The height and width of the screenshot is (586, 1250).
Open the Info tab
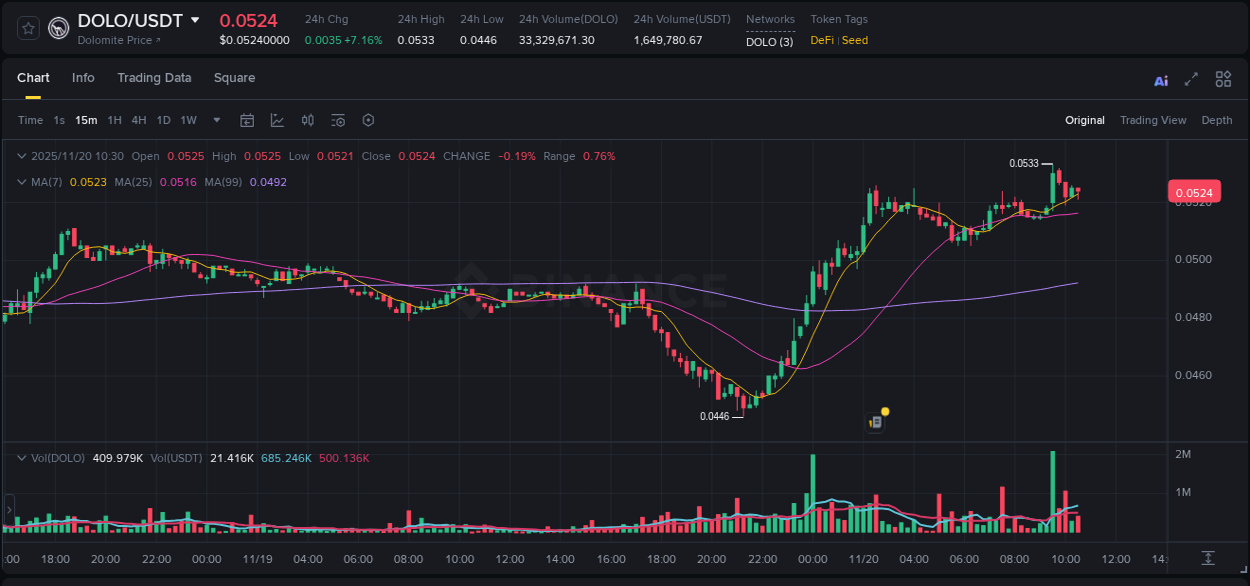click(83, 78)
